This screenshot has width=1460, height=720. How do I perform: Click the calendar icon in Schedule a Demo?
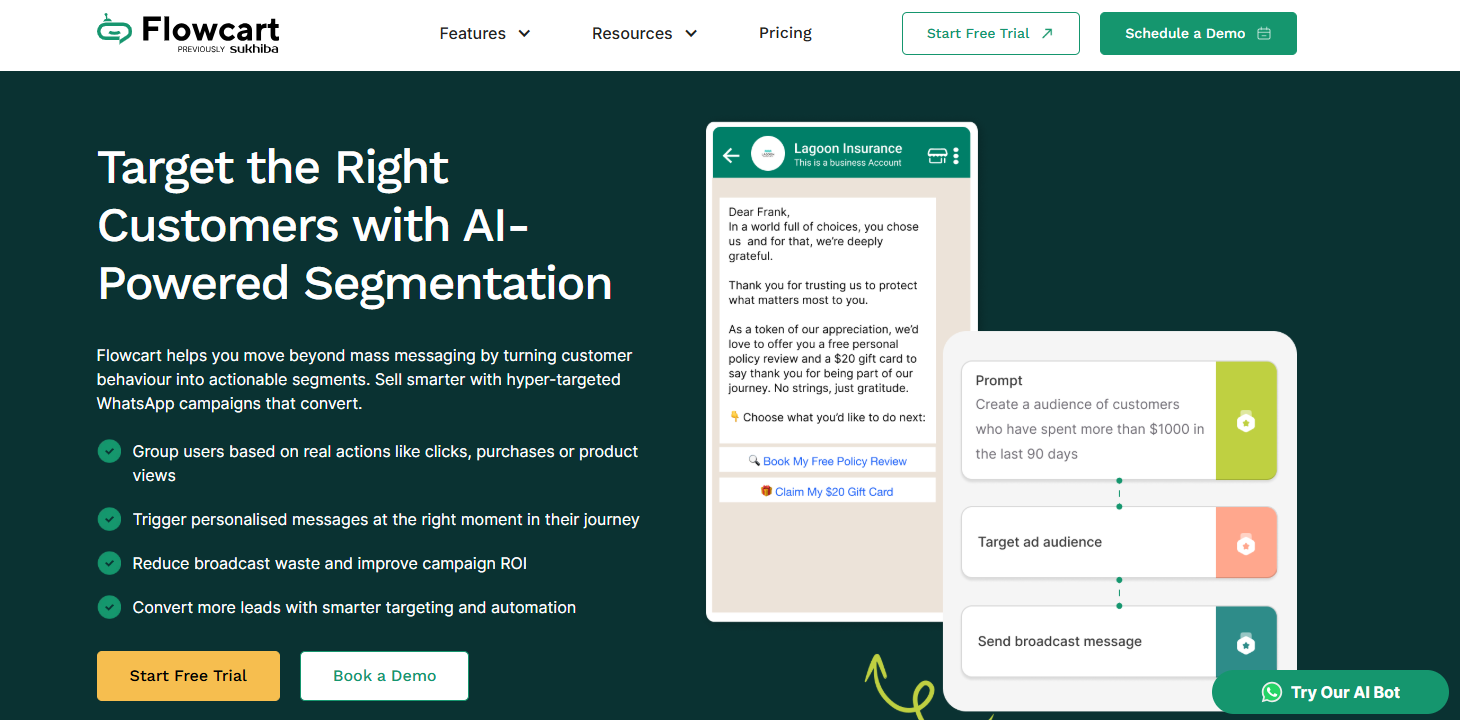coord(1264,33)
